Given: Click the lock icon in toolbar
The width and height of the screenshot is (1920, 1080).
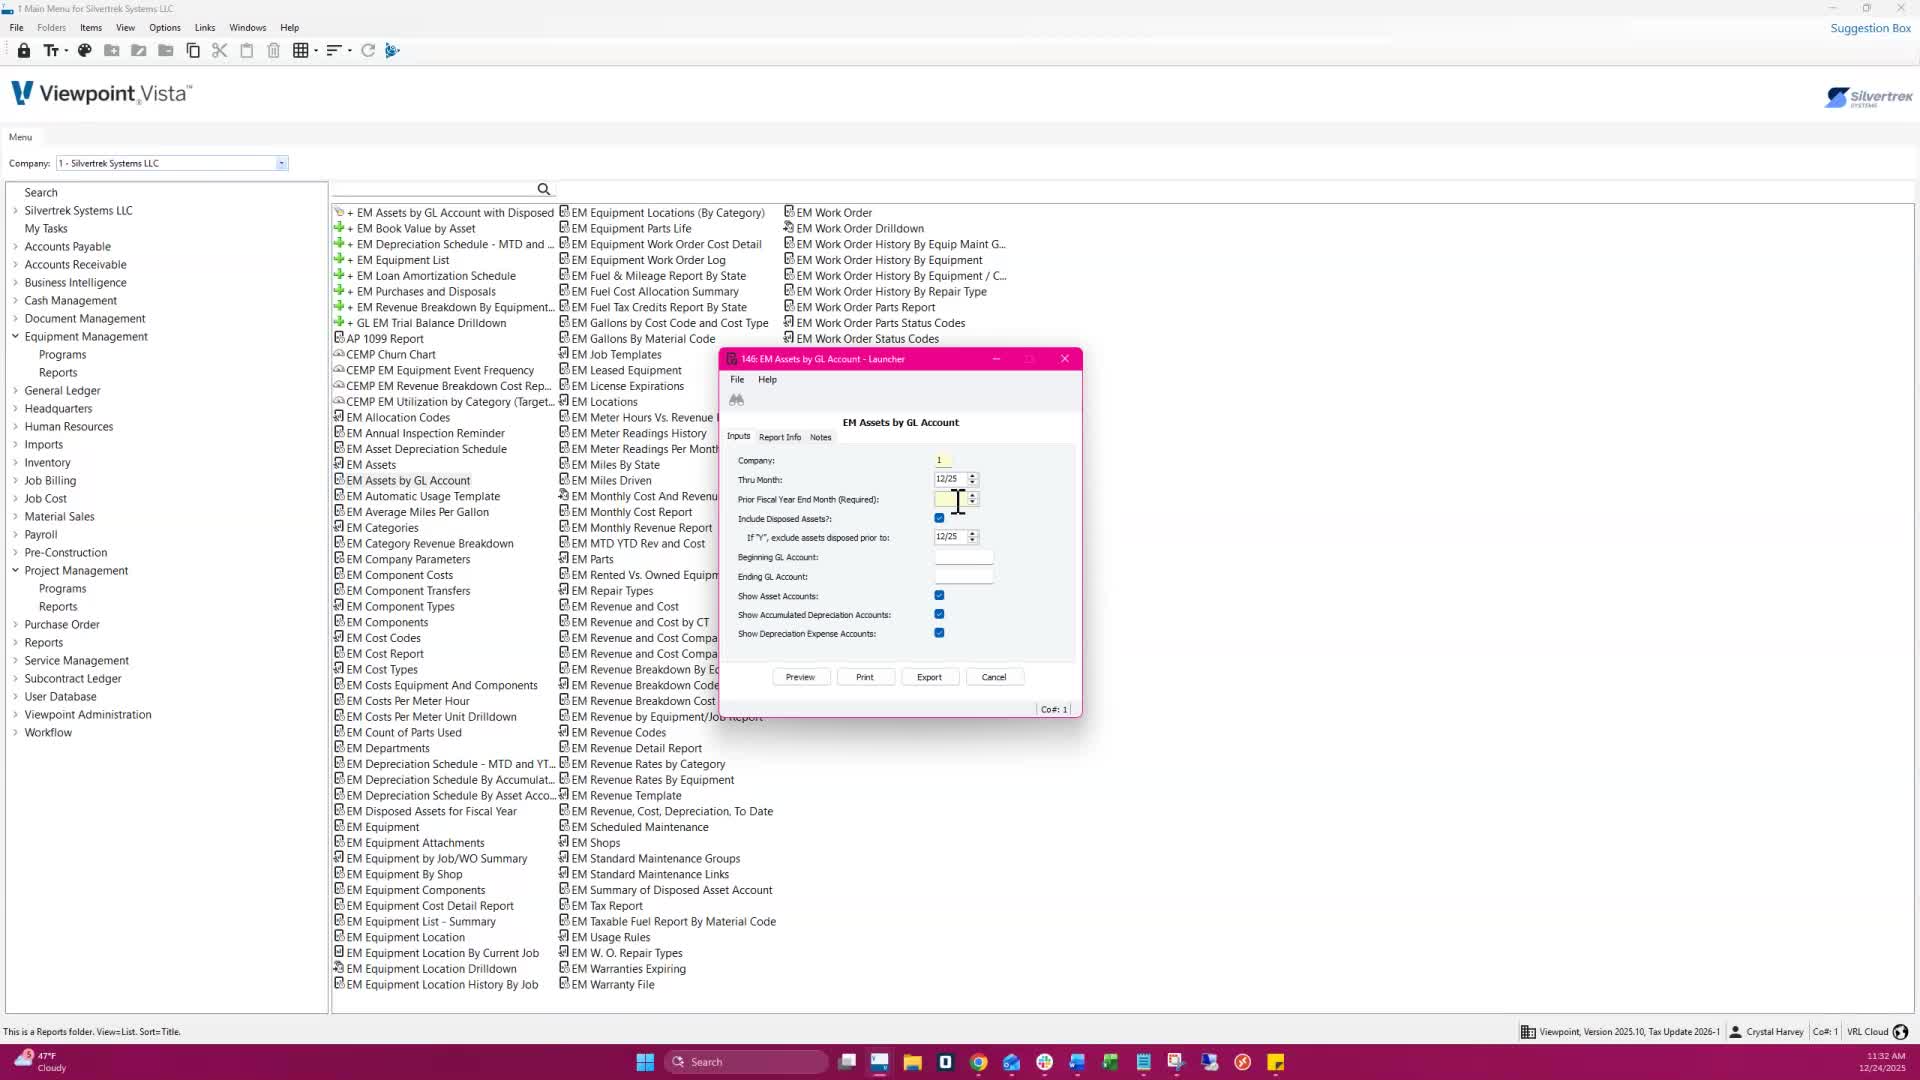Looking at the screenshot, I should pyautogui.click(x=24, y=50).
